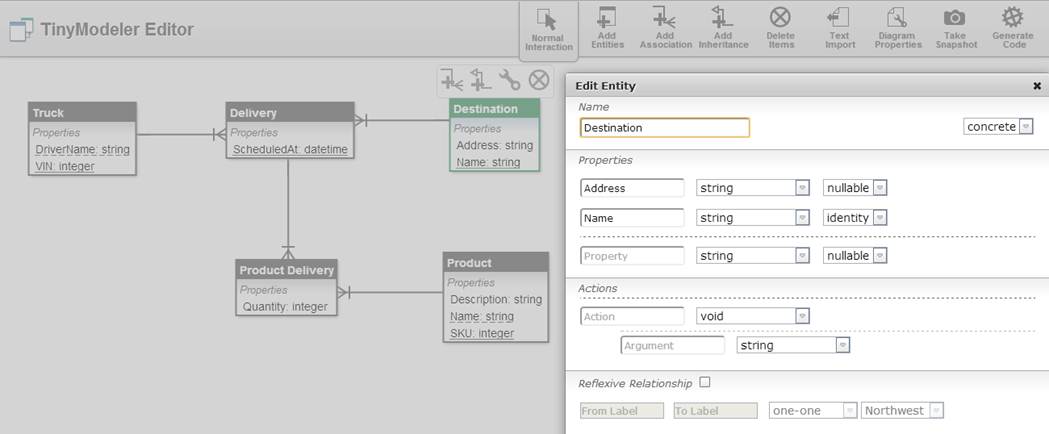1049x434 pixels.
Task: Select the Truck entity box header
Action: click(x=82, y=113)
